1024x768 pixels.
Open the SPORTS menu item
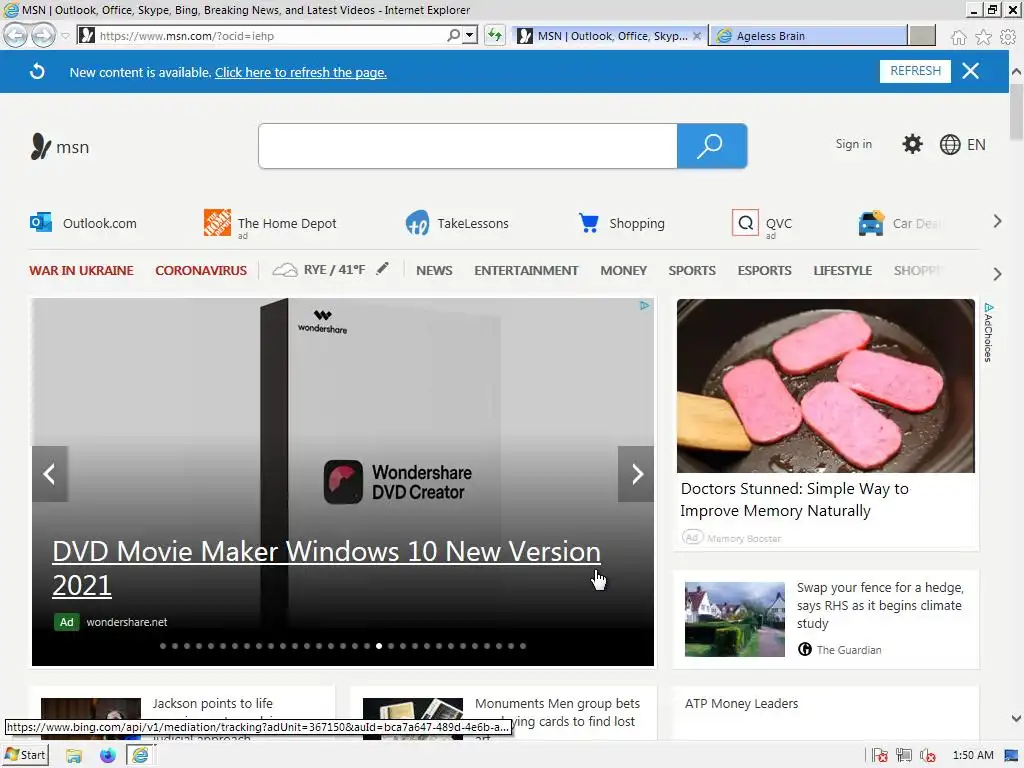pyautogui.click(x=692, y=270)
